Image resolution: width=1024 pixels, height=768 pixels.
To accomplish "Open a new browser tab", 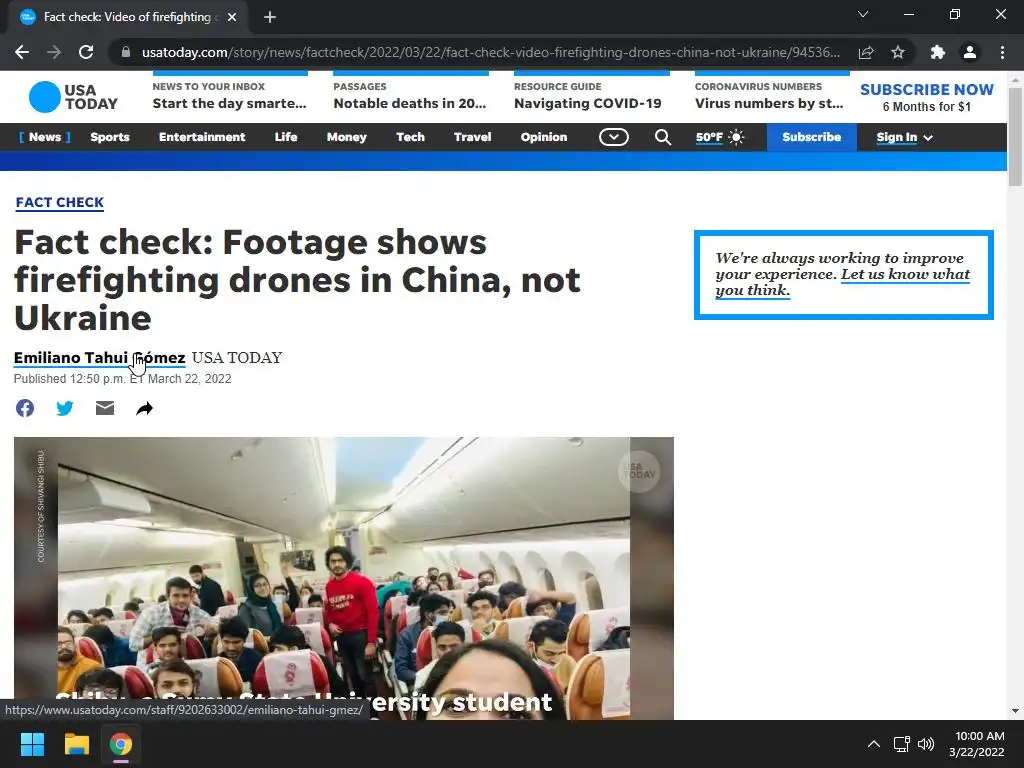I will pos(270,17).
